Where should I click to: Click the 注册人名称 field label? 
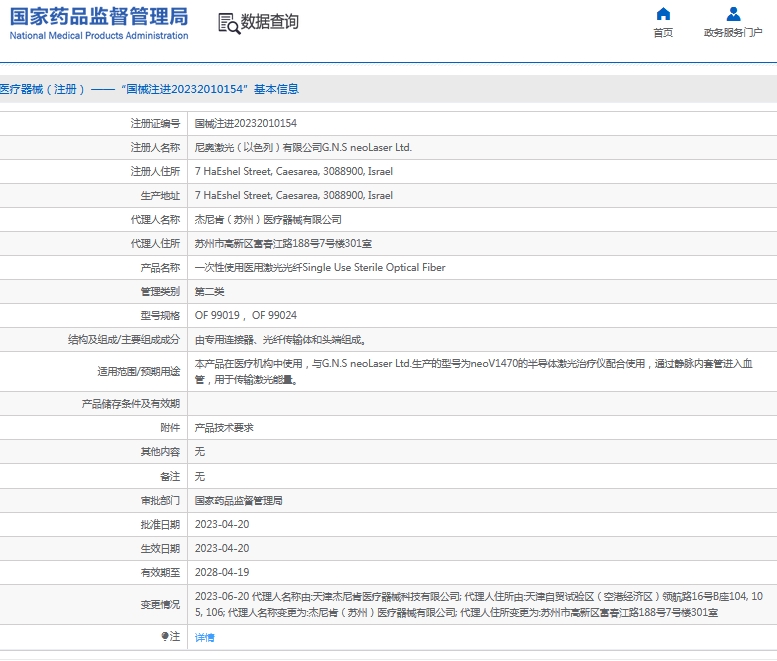[x=155, y=148]
